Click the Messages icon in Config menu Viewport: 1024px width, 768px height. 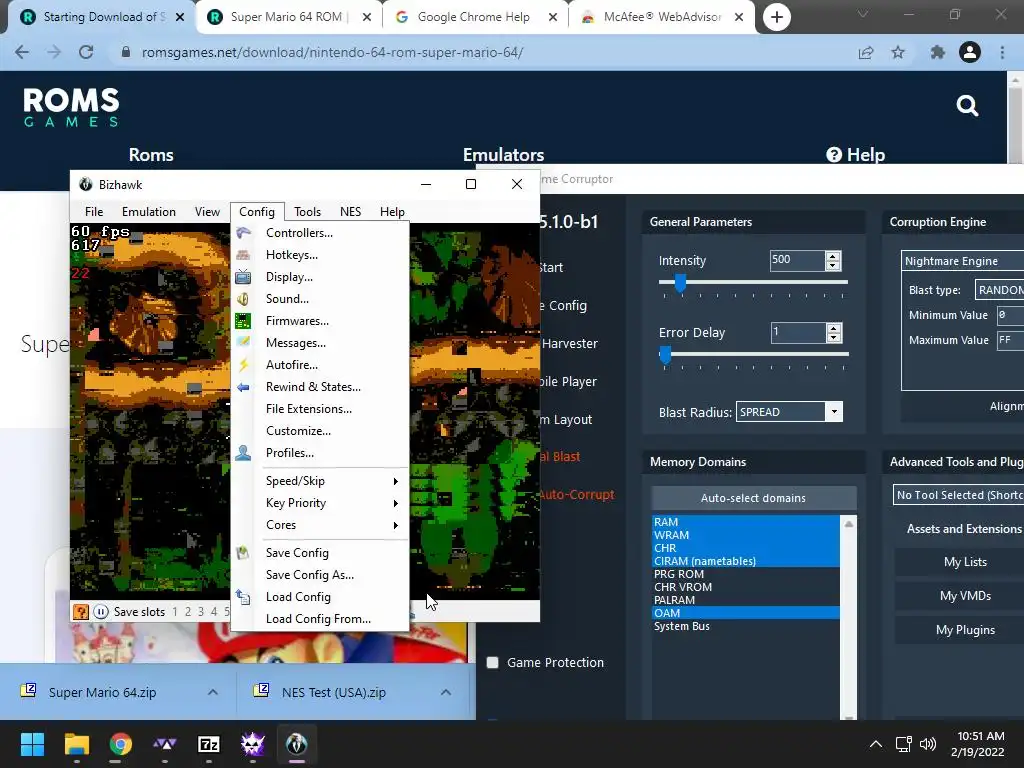(244, 342)
